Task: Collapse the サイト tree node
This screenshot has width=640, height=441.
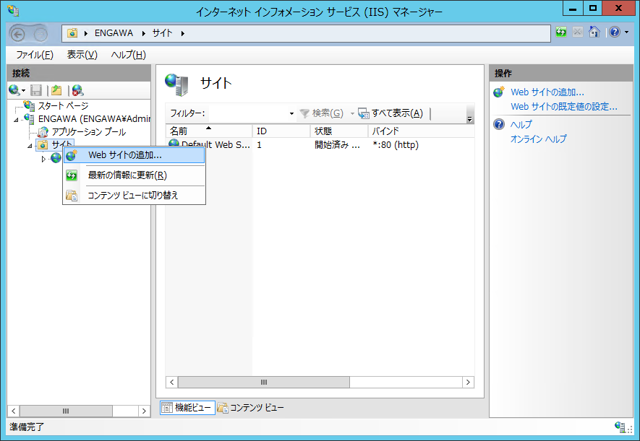Action: pos(30,146)
